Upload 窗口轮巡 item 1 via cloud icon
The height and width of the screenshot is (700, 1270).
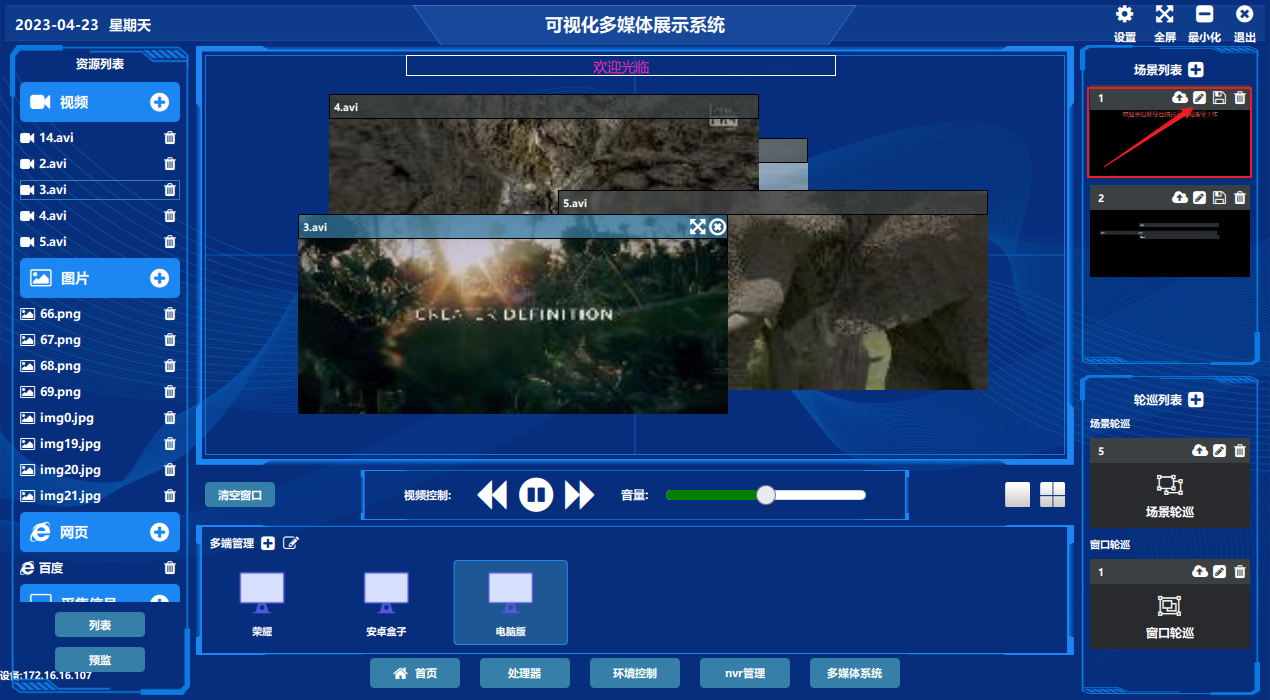[x=1200, y=572]
